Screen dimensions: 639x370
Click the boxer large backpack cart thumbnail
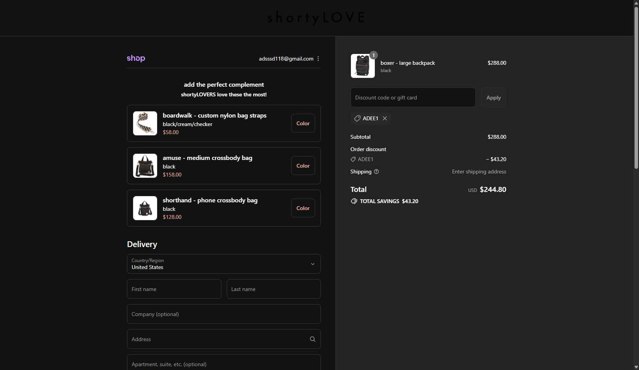(363, 66)
